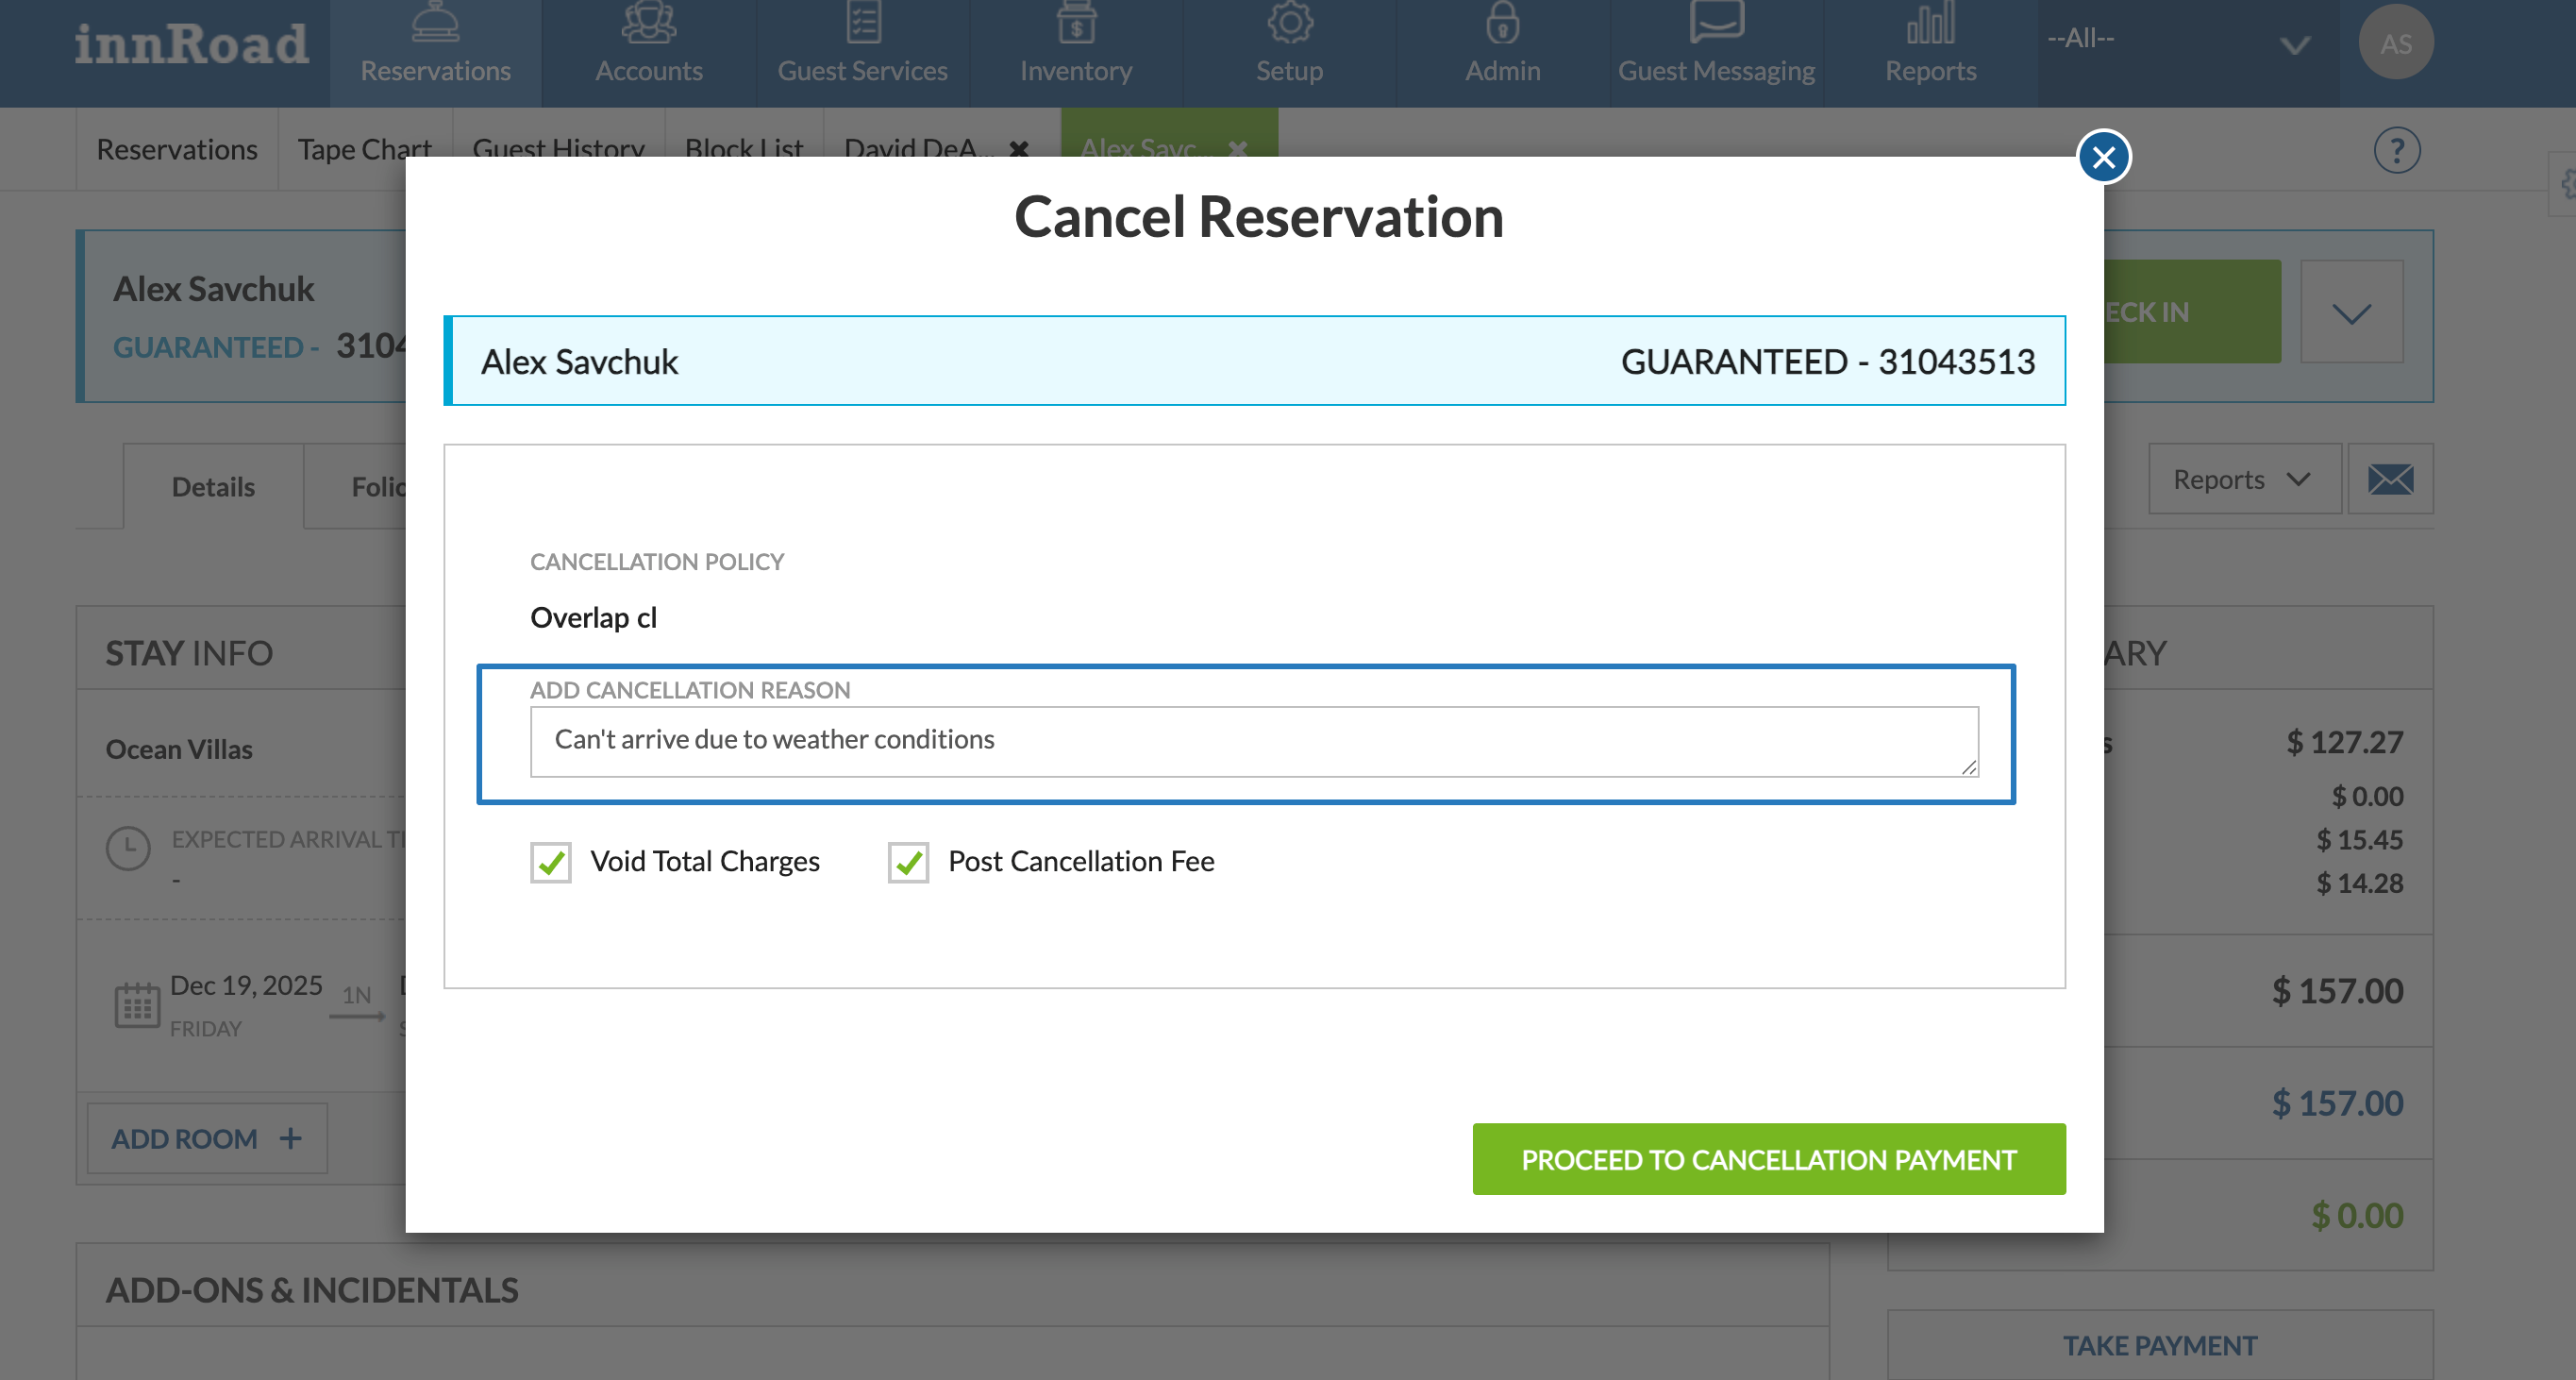Open the help question mark icon
This screenshot has height=1380, width=2576.
click(x=2396, y=151)
